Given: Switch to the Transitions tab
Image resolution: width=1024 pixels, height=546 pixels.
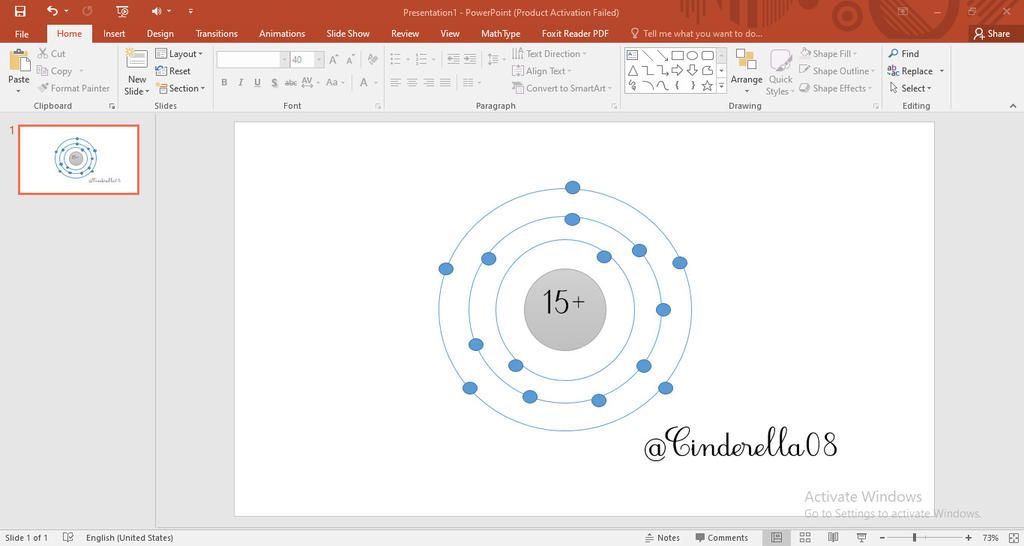Looking at the screenshot, I should pyautogui.click(x=217, y=34).
